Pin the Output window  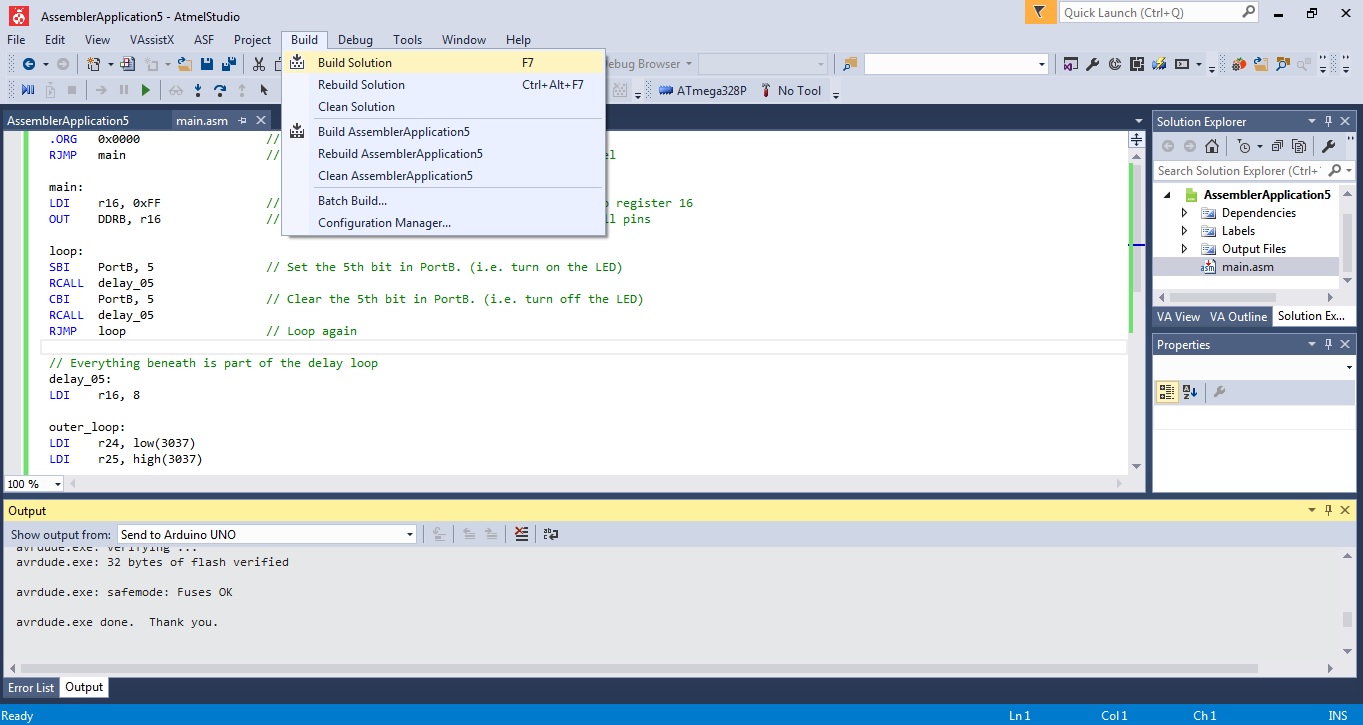click(x=1327, y=510)
